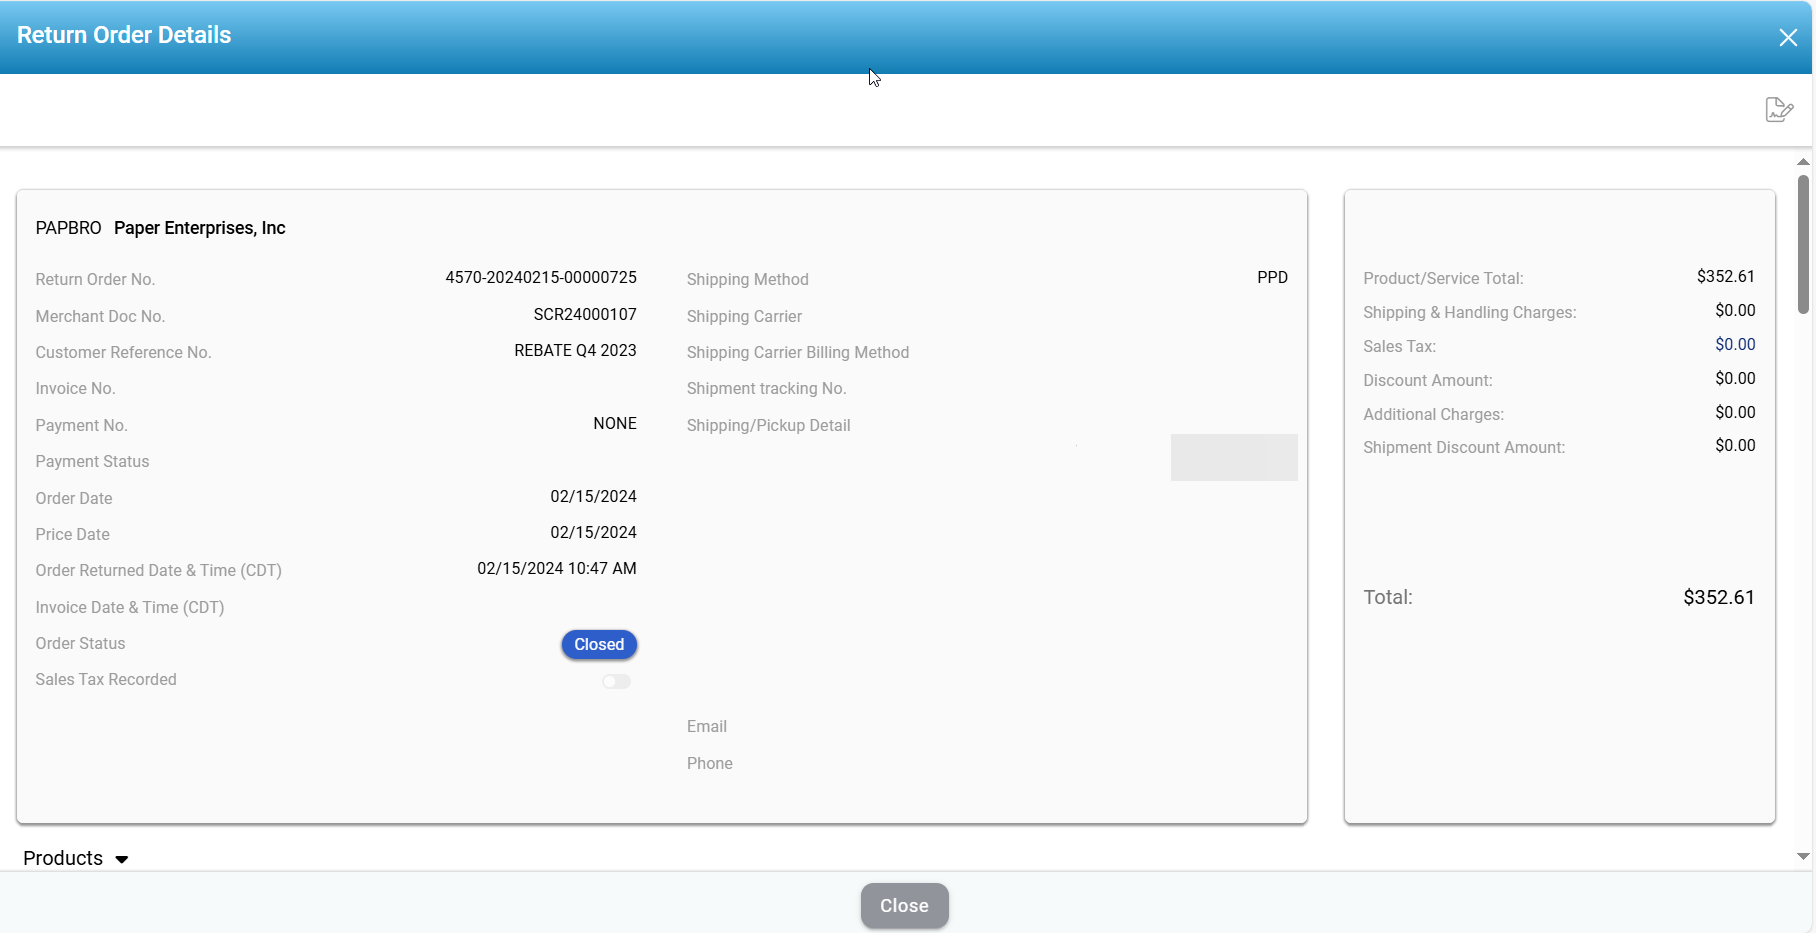Expand the Products section arrow
The height and width of the screenshot is (933, 1816).
pyautogui.click(x=122, y=859)
